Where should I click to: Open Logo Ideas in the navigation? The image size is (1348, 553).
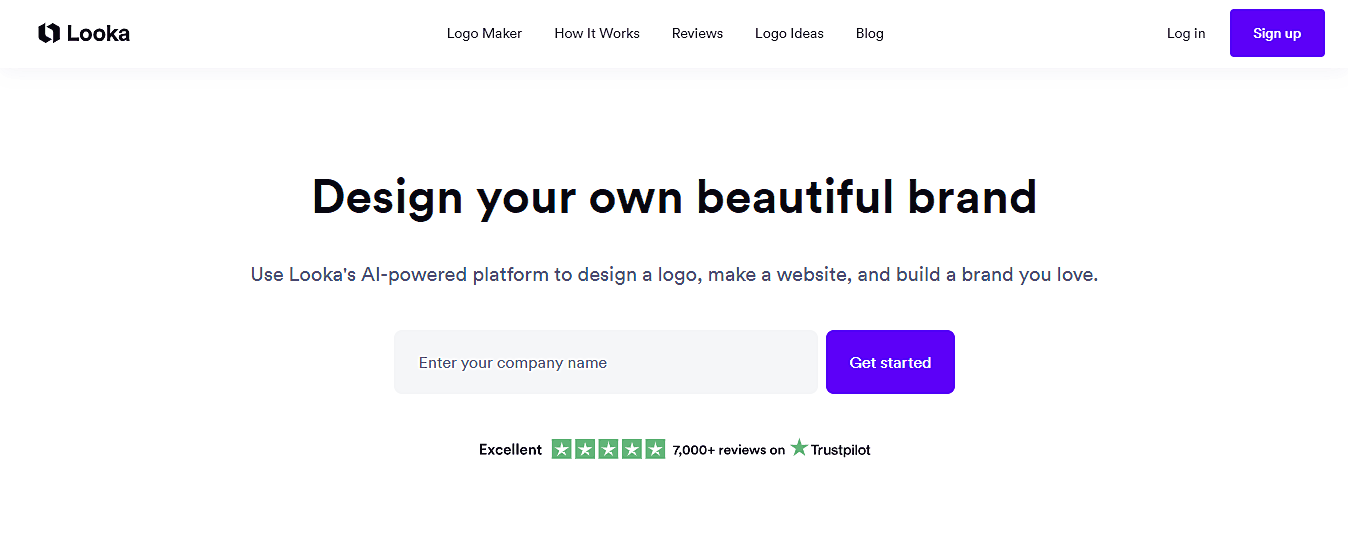(789, 33)
